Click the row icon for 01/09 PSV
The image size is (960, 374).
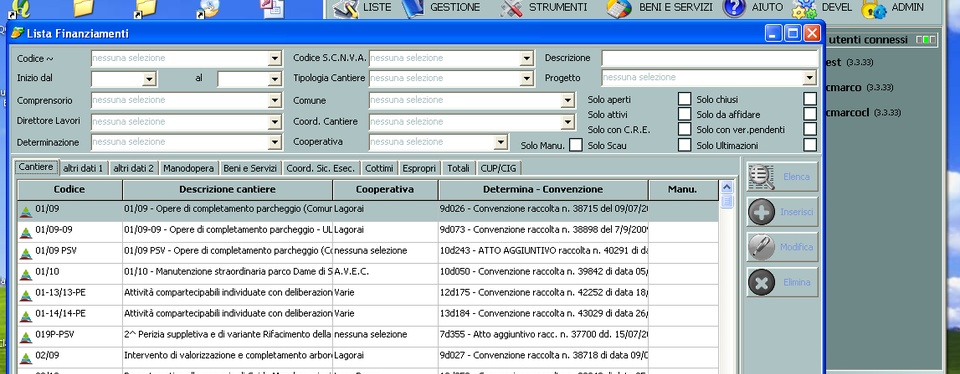[x=26, y=254]
